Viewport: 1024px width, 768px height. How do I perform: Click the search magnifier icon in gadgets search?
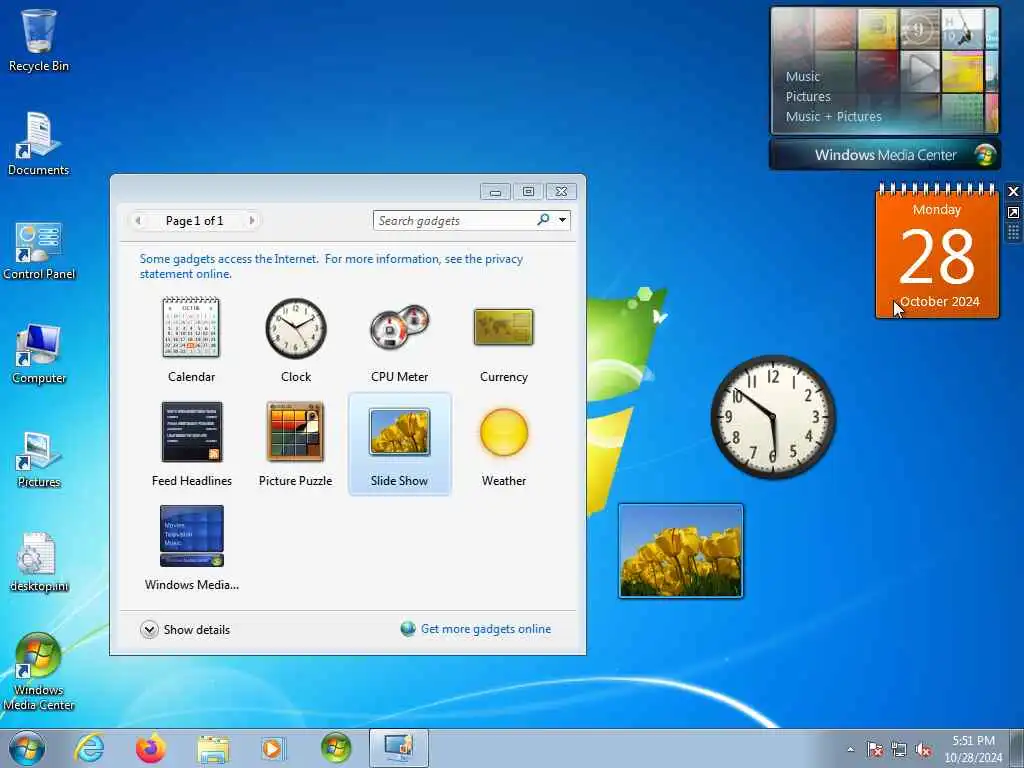click(543, 220)
